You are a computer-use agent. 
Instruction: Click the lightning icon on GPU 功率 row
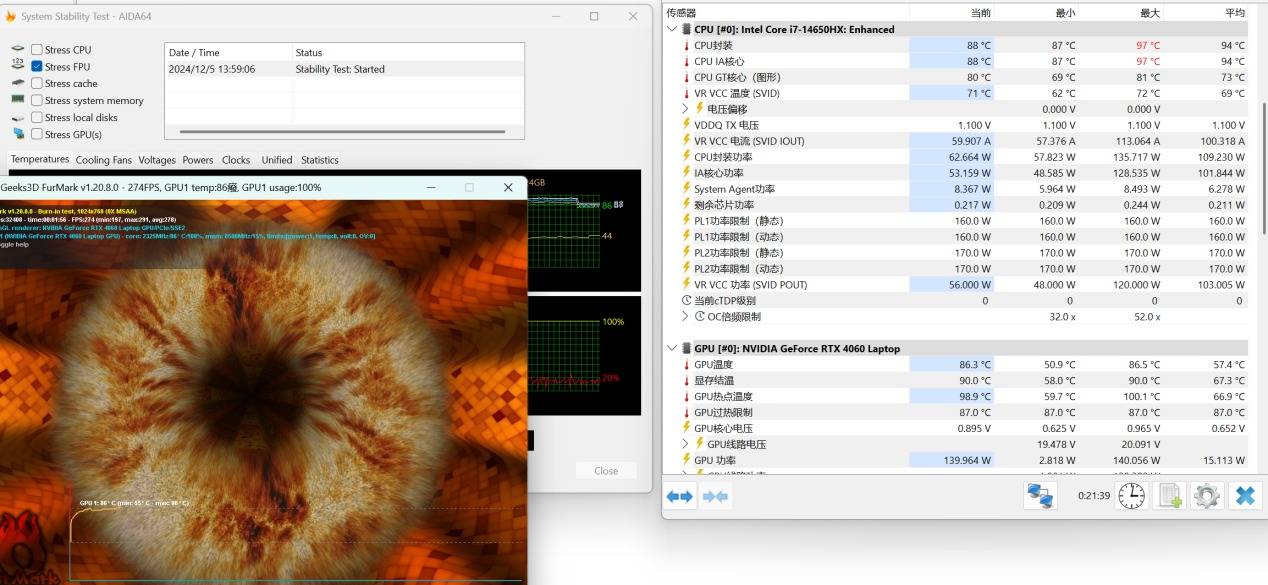point(686,460)
